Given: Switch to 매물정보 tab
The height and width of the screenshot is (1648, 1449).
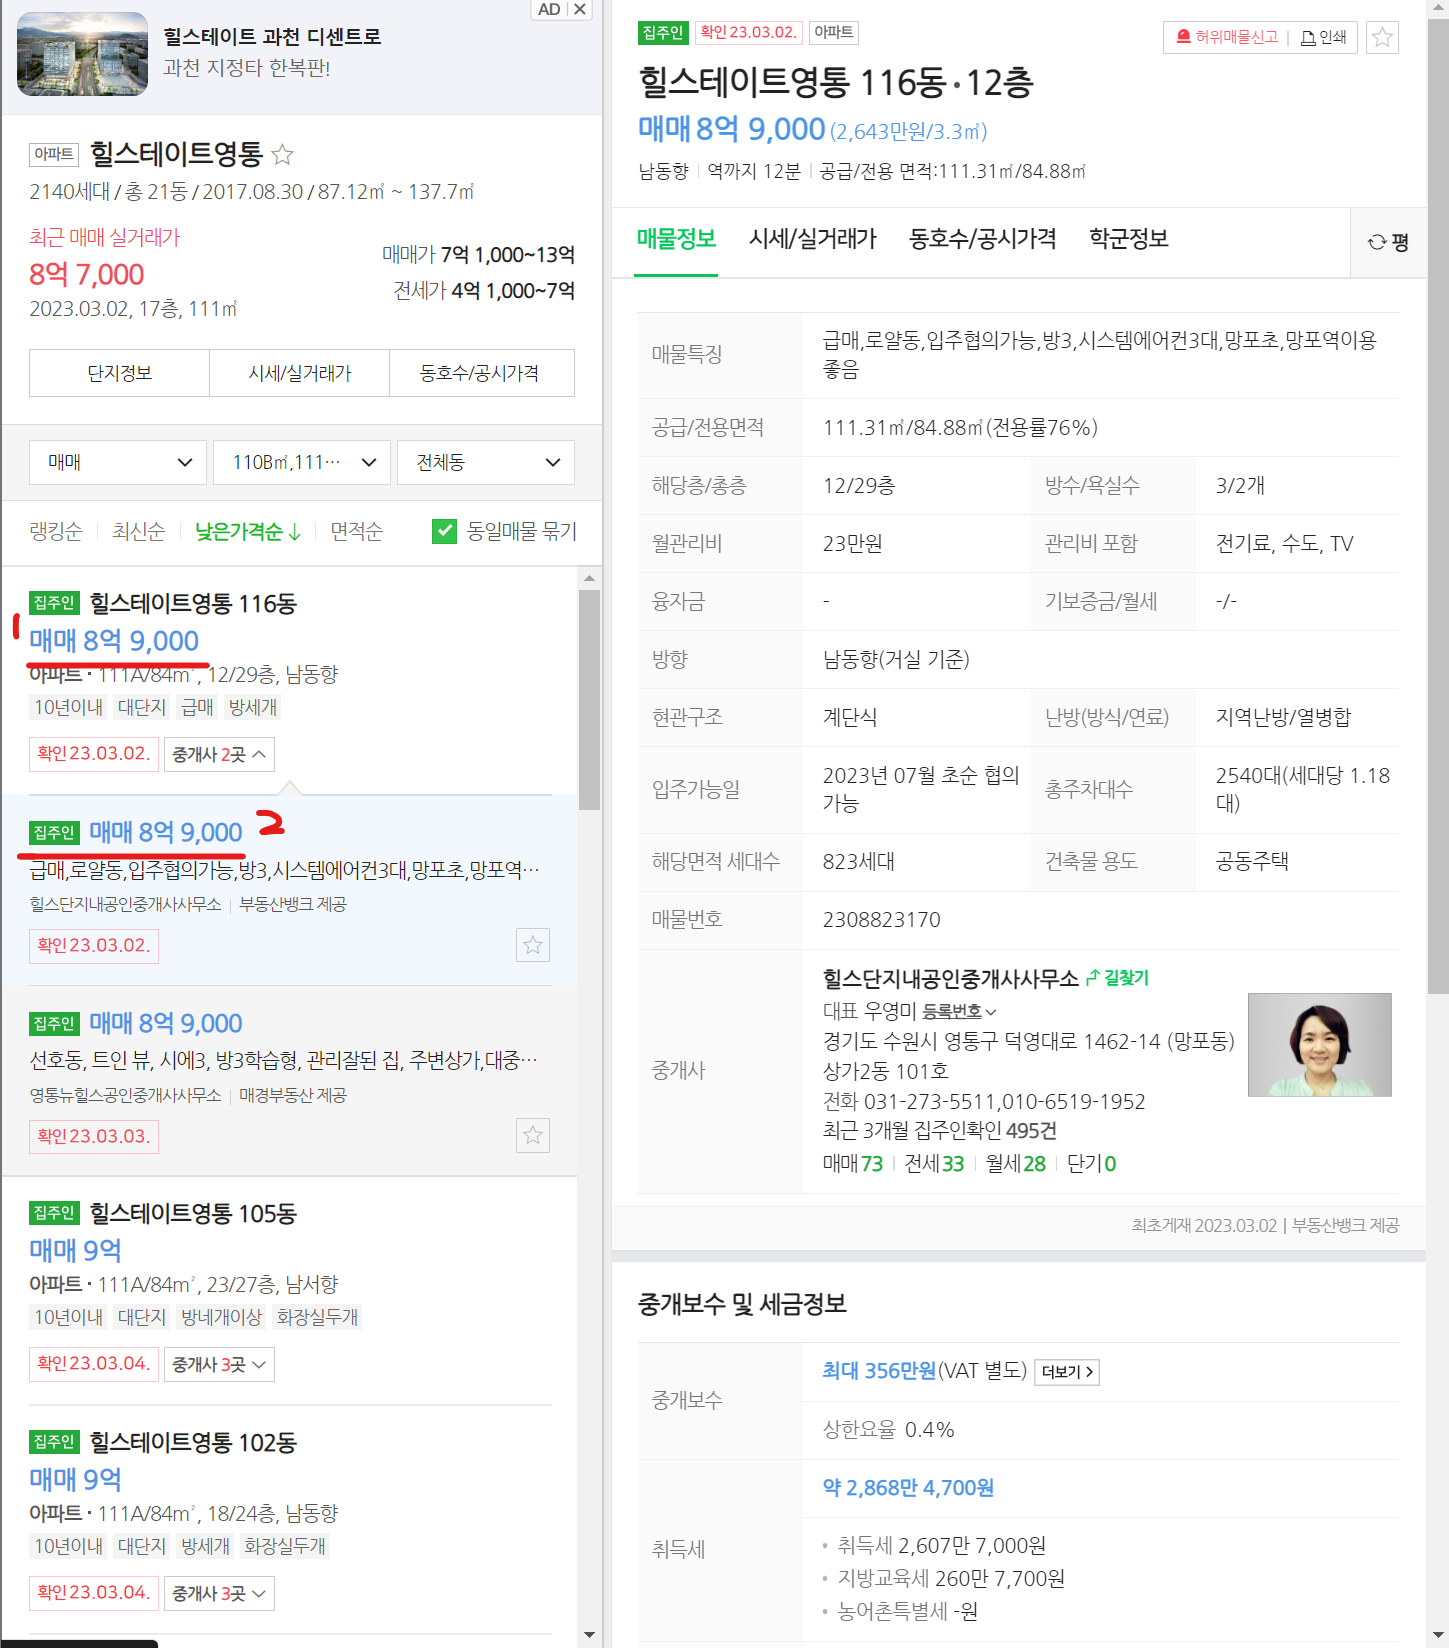Looking at the screenshot, I should [x=676, y=239].
